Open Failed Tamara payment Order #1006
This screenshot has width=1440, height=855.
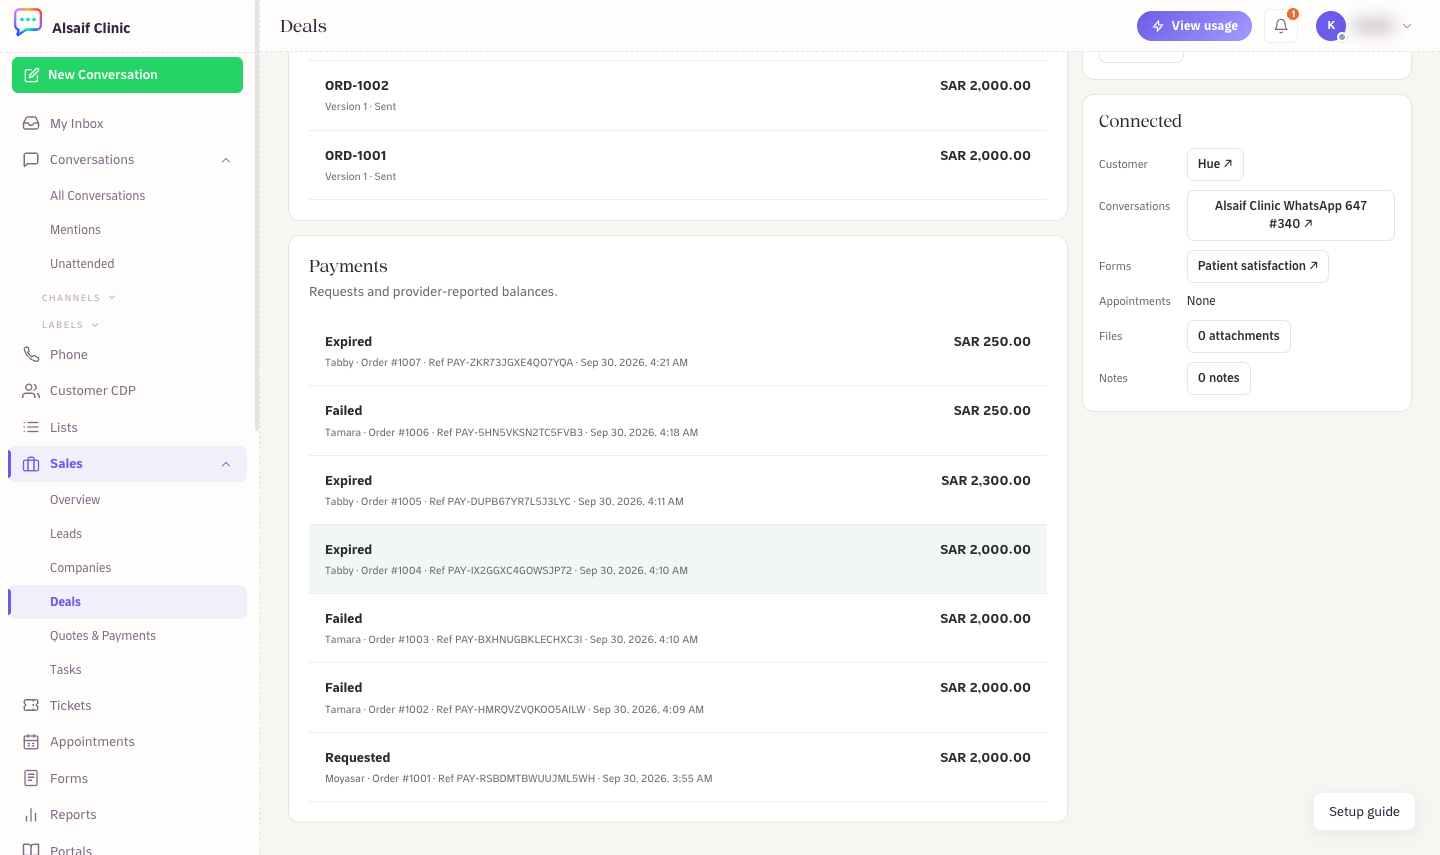(678, 421)
